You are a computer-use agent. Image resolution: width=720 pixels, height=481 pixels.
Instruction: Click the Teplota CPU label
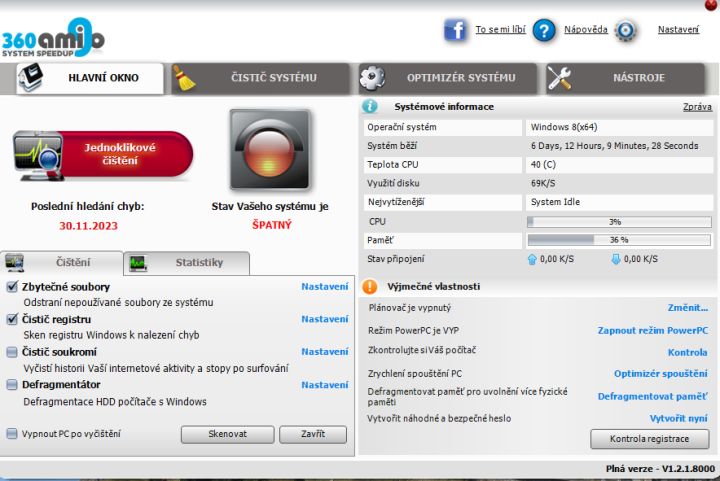coord(393,165)
